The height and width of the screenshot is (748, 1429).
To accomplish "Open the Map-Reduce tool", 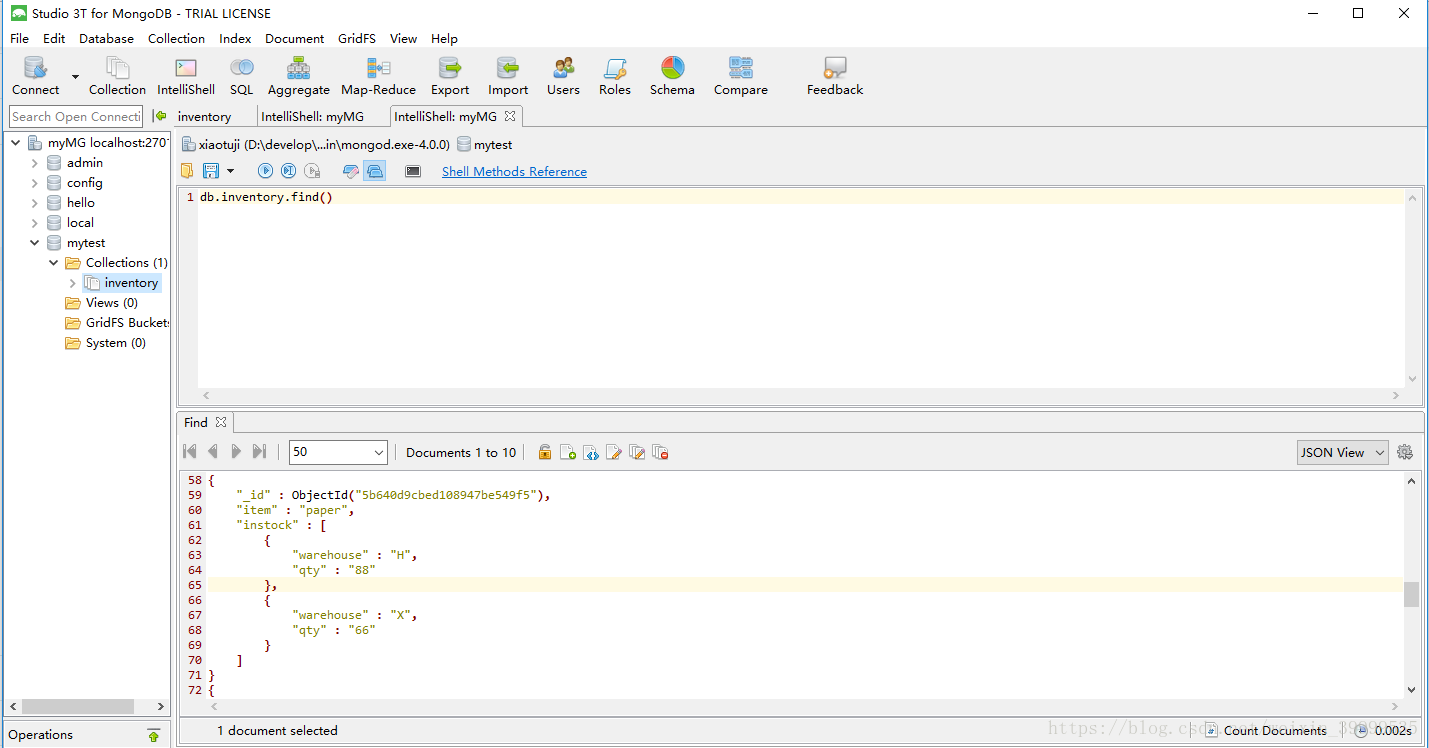I will tap(378, 76).
